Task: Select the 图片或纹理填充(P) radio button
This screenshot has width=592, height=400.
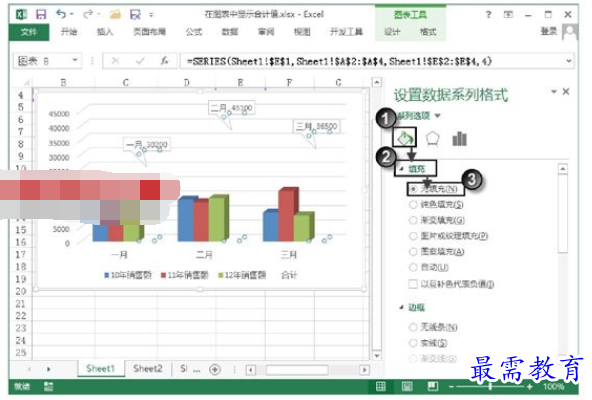Action: pos(413,236)
